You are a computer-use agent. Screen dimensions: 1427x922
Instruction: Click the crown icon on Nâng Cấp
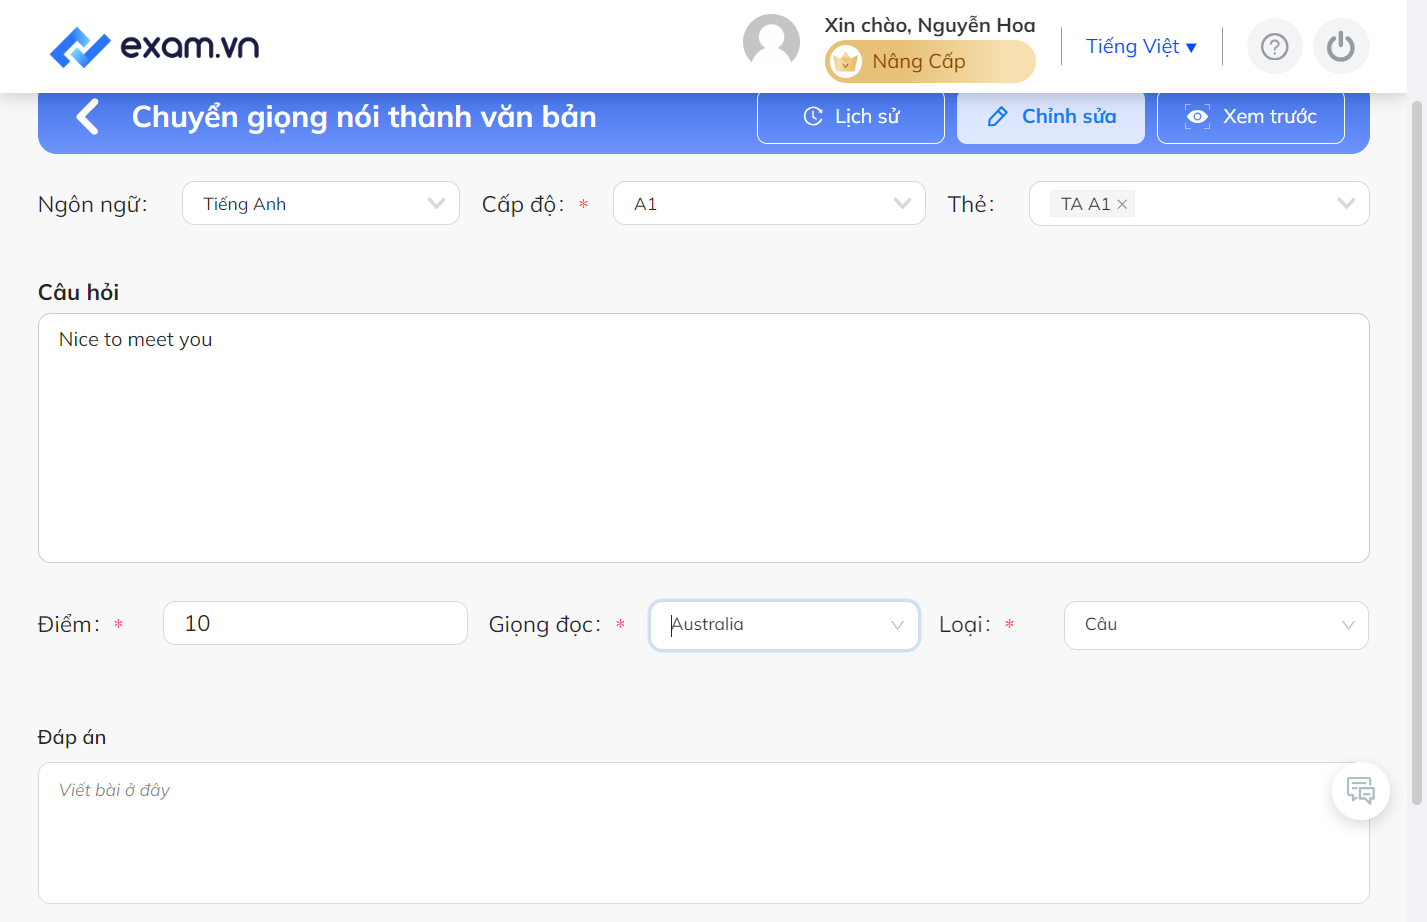(x=846, y=62)
